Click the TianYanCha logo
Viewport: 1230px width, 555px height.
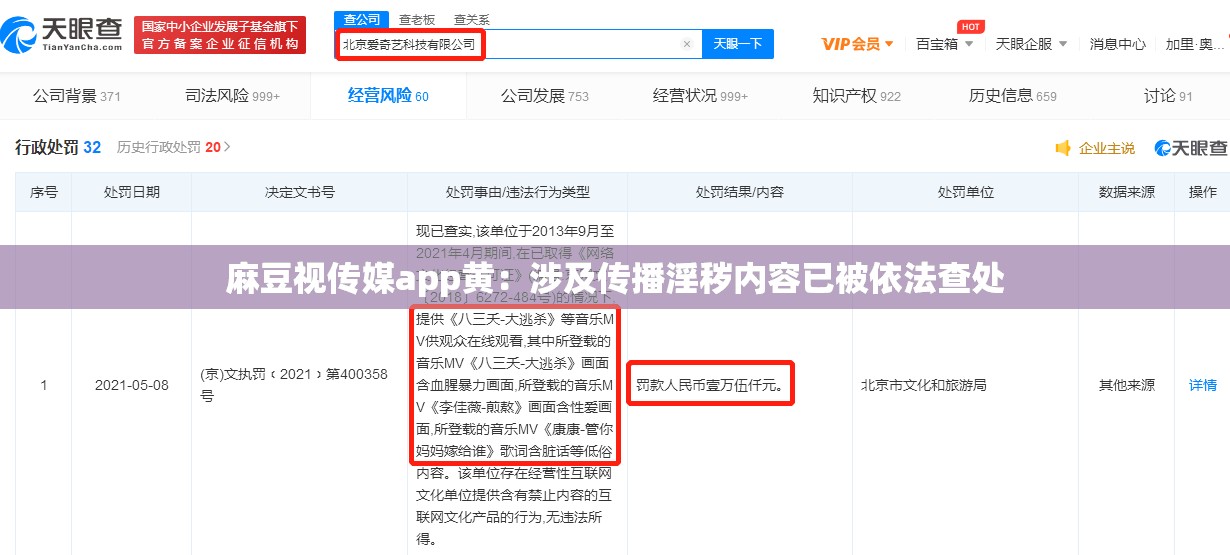point(62,35)
